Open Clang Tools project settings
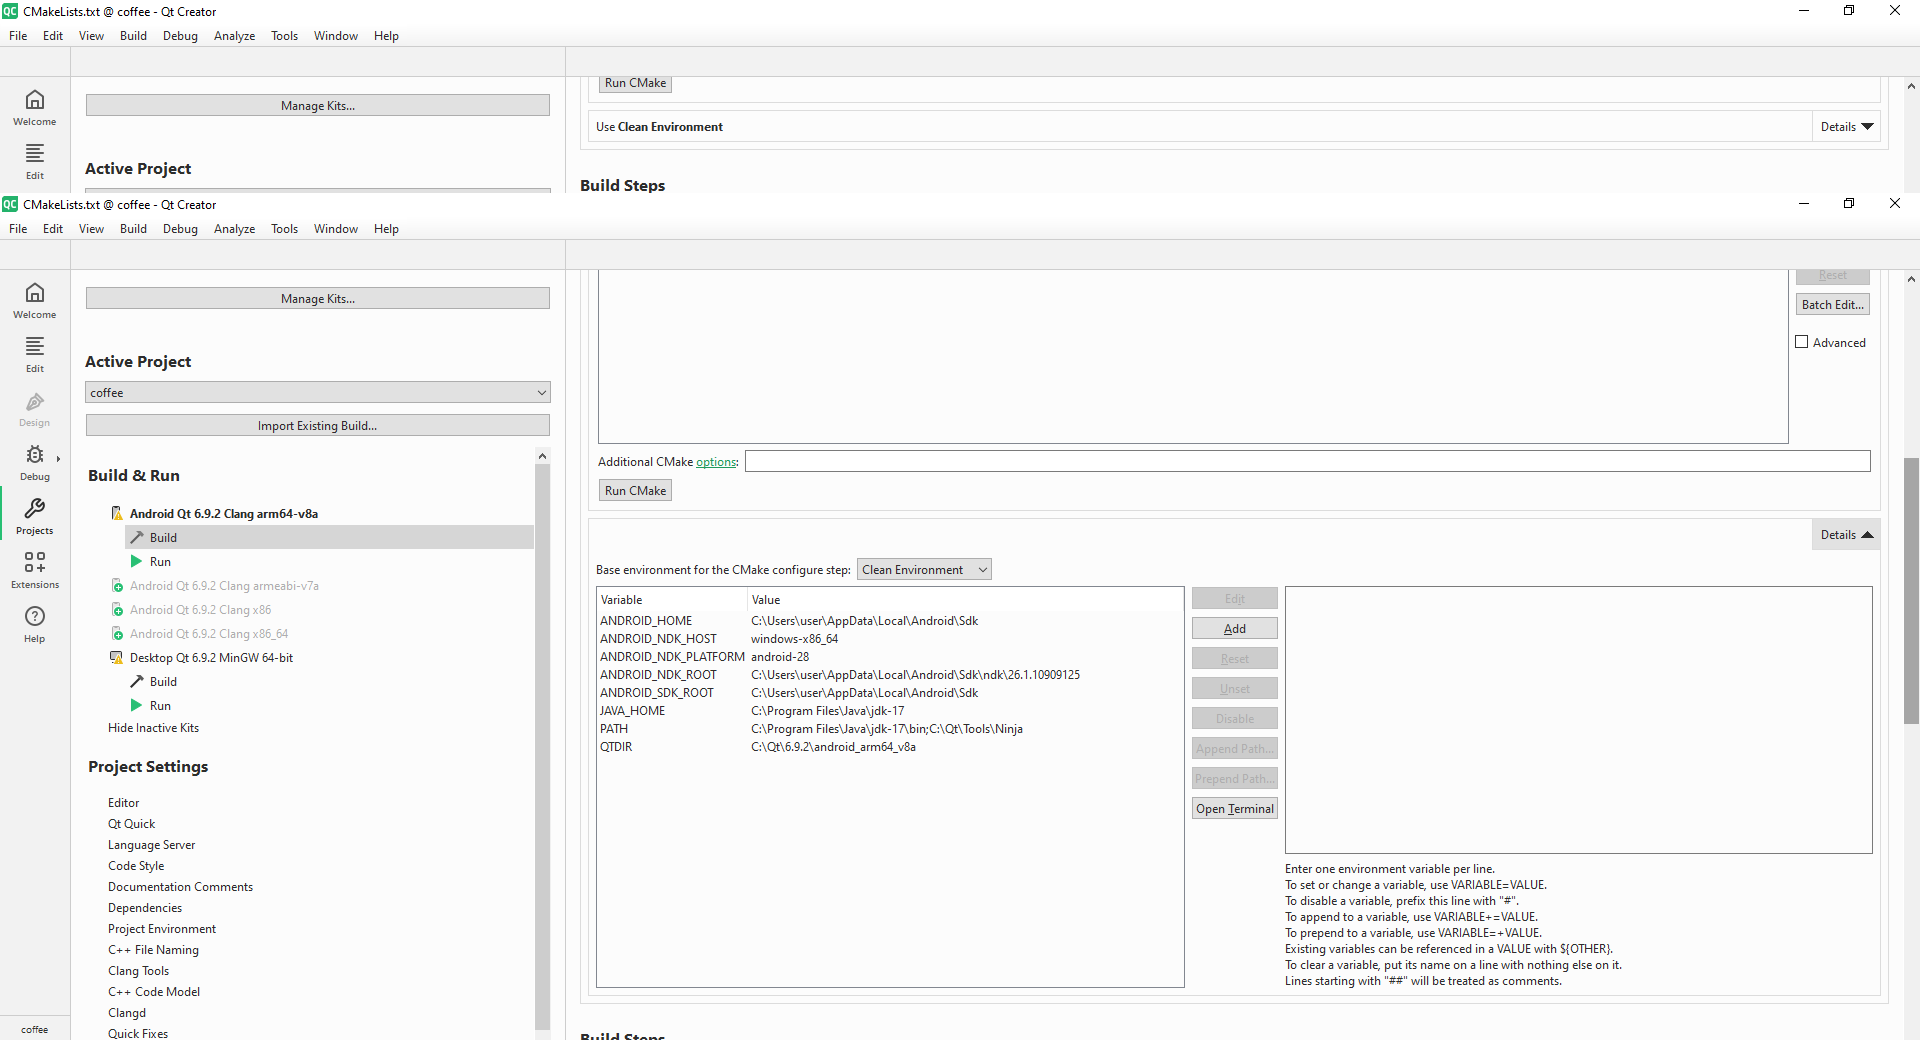Image resolution: width=1920 pixels, height=1040 pixels. coord(139,971)
